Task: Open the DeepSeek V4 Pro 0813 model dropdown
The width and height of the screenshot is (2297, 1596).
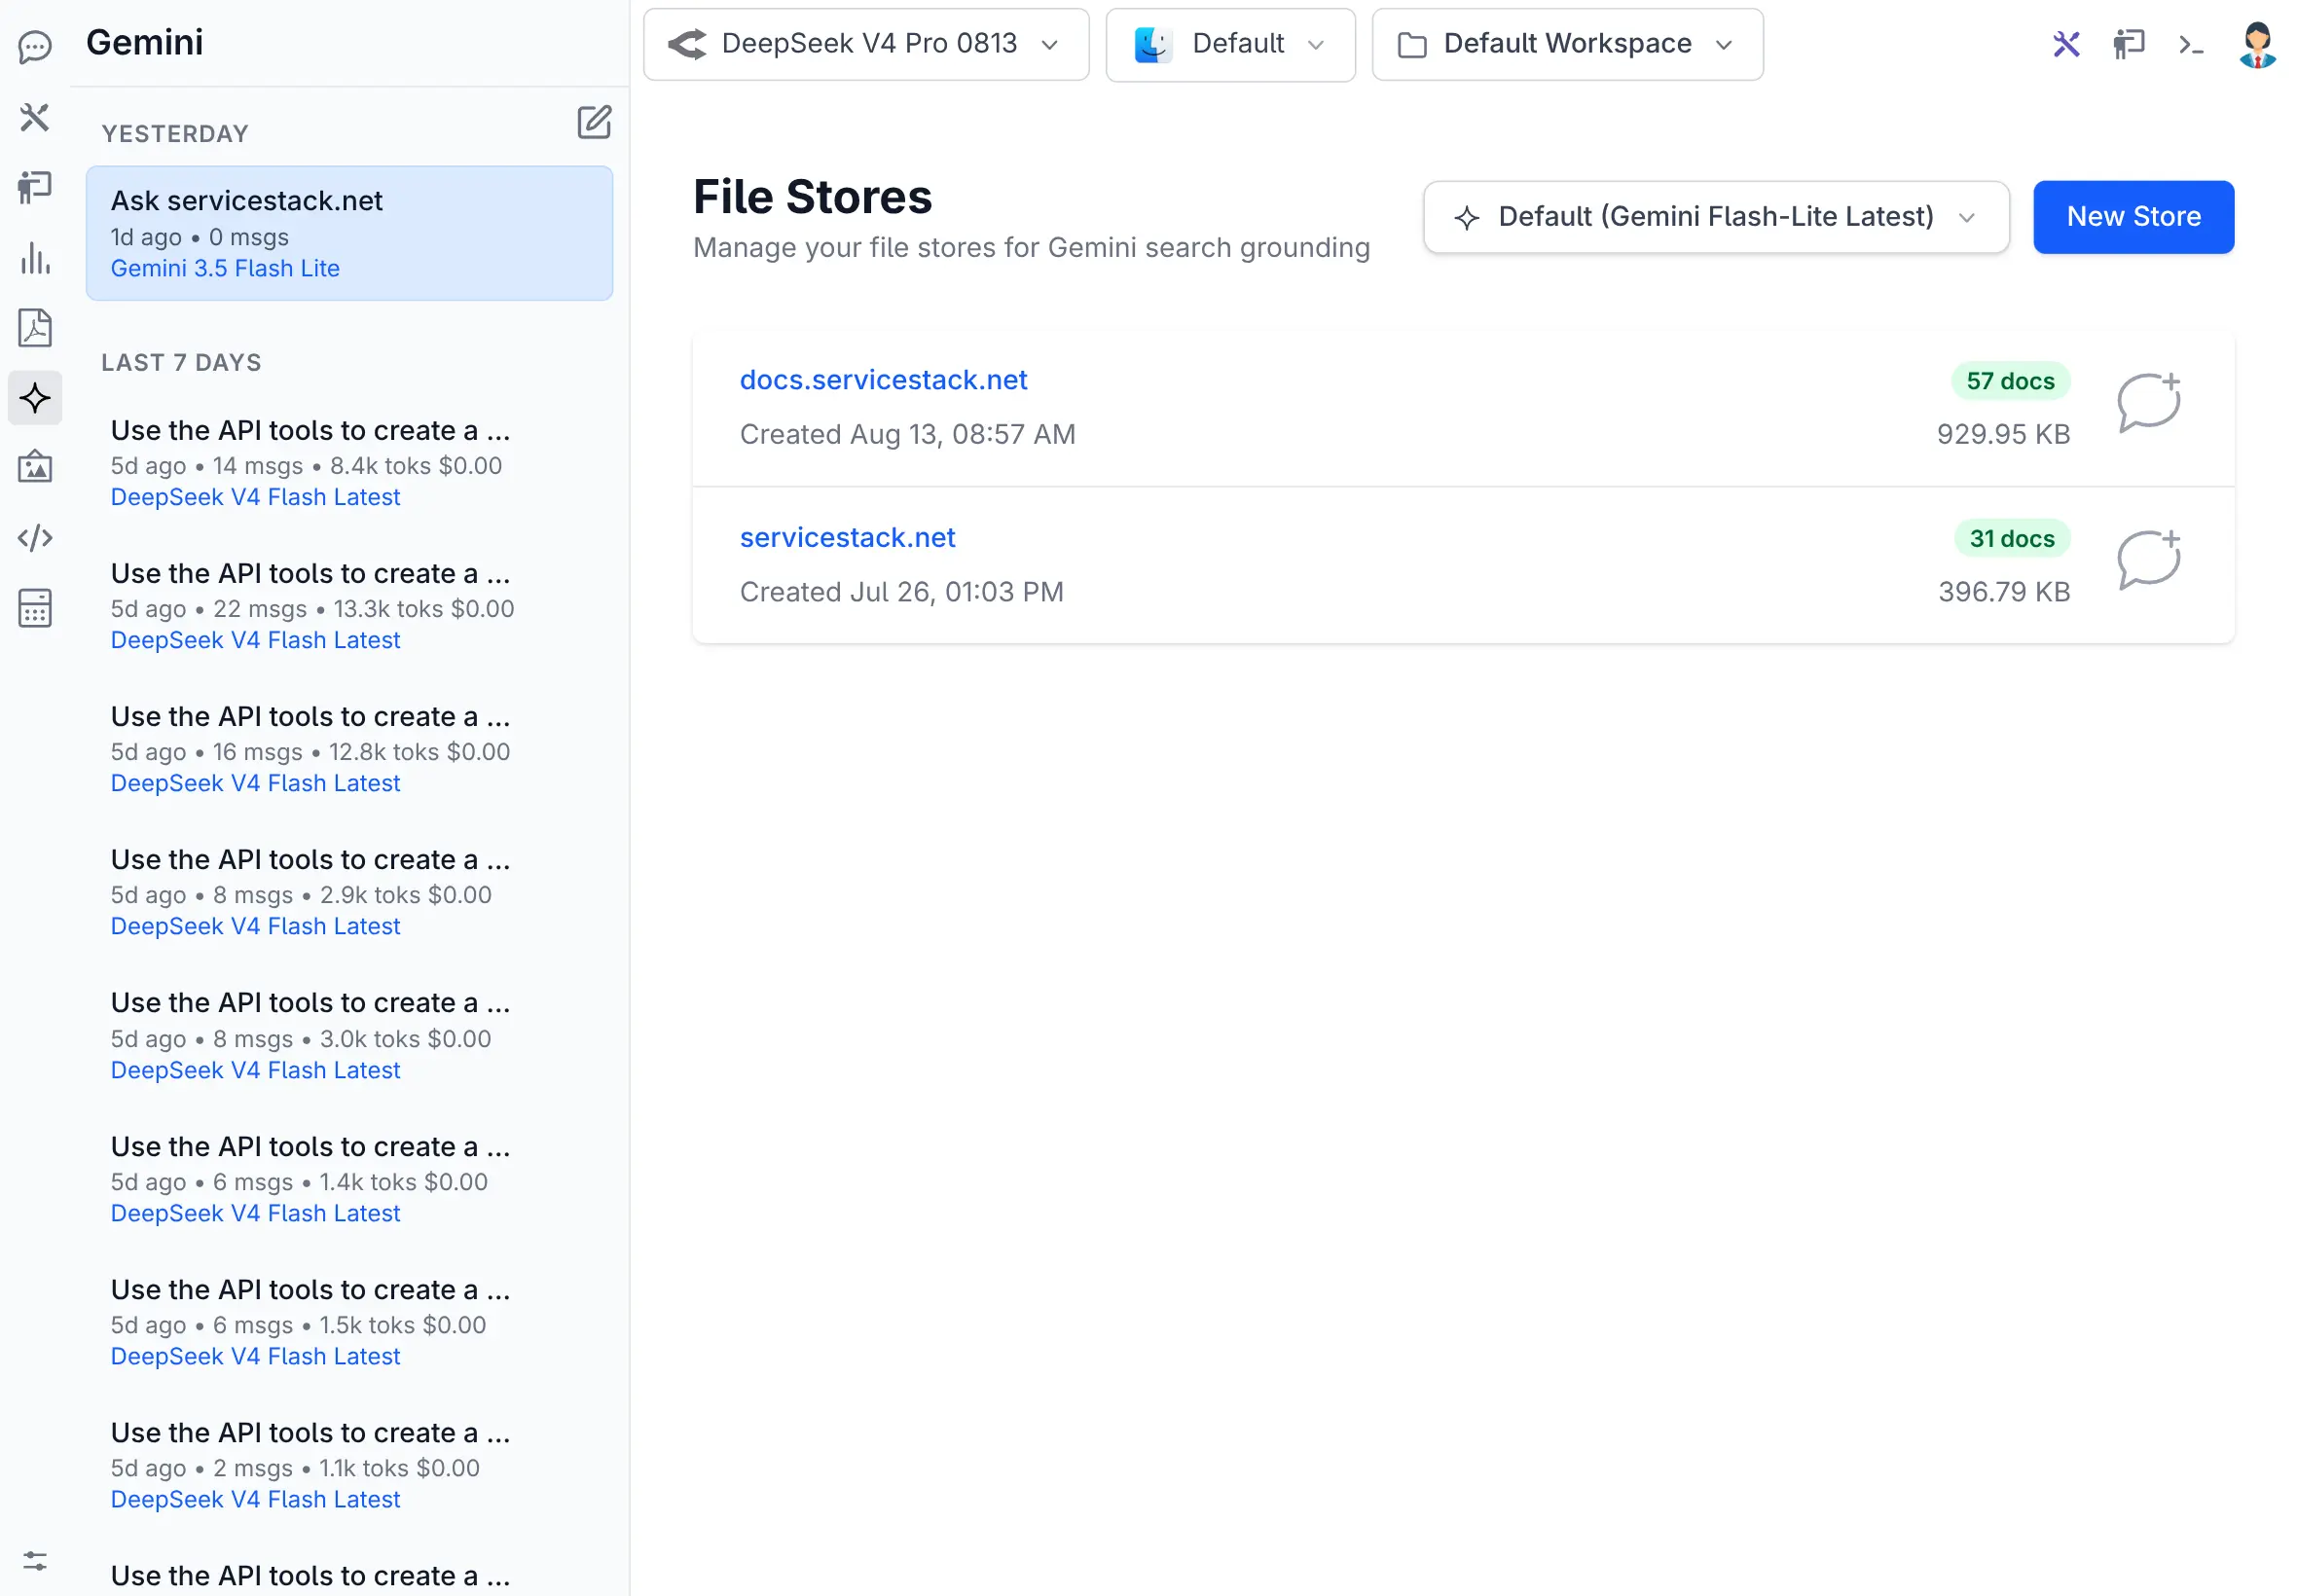Action: pos(866,44)
